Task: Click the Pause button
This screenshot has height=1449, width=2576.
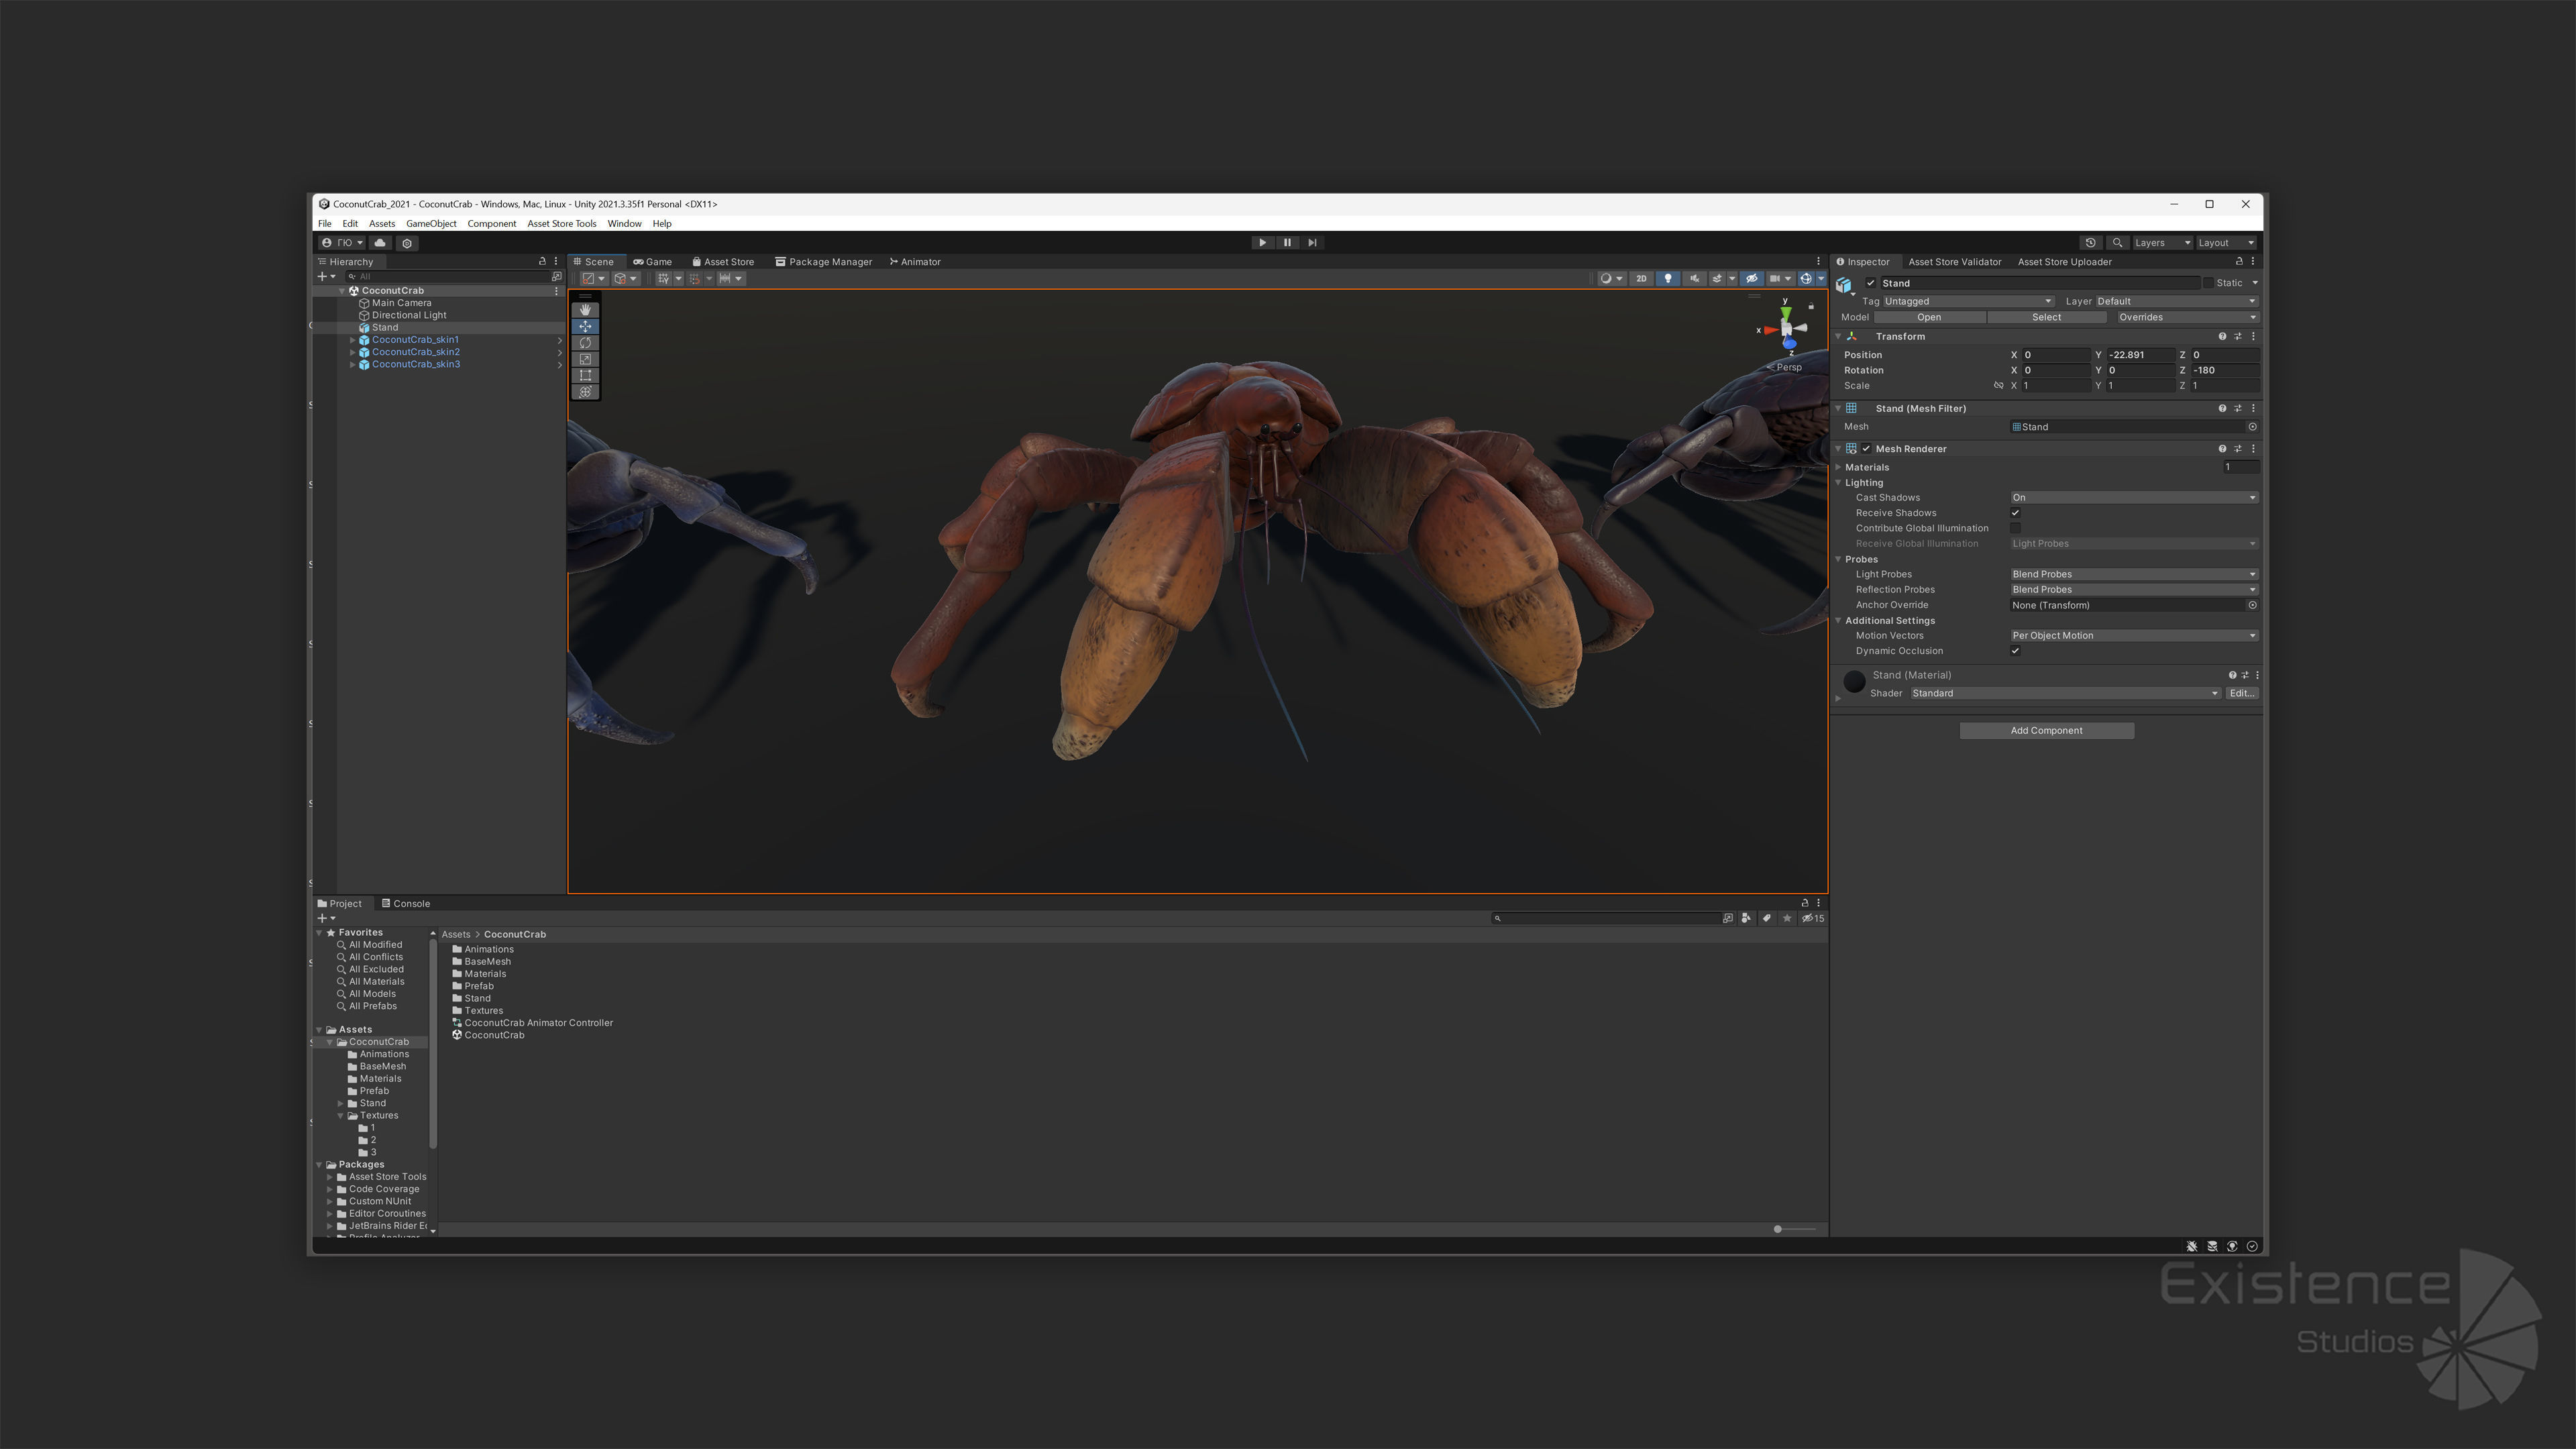Action: pyautogui.click(x=1287, y=242)
